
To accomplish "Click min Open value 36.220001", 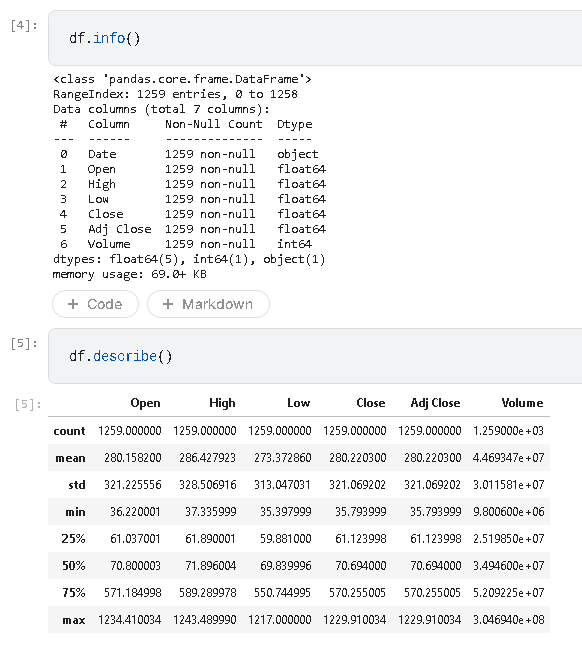I will pos(135,512).
